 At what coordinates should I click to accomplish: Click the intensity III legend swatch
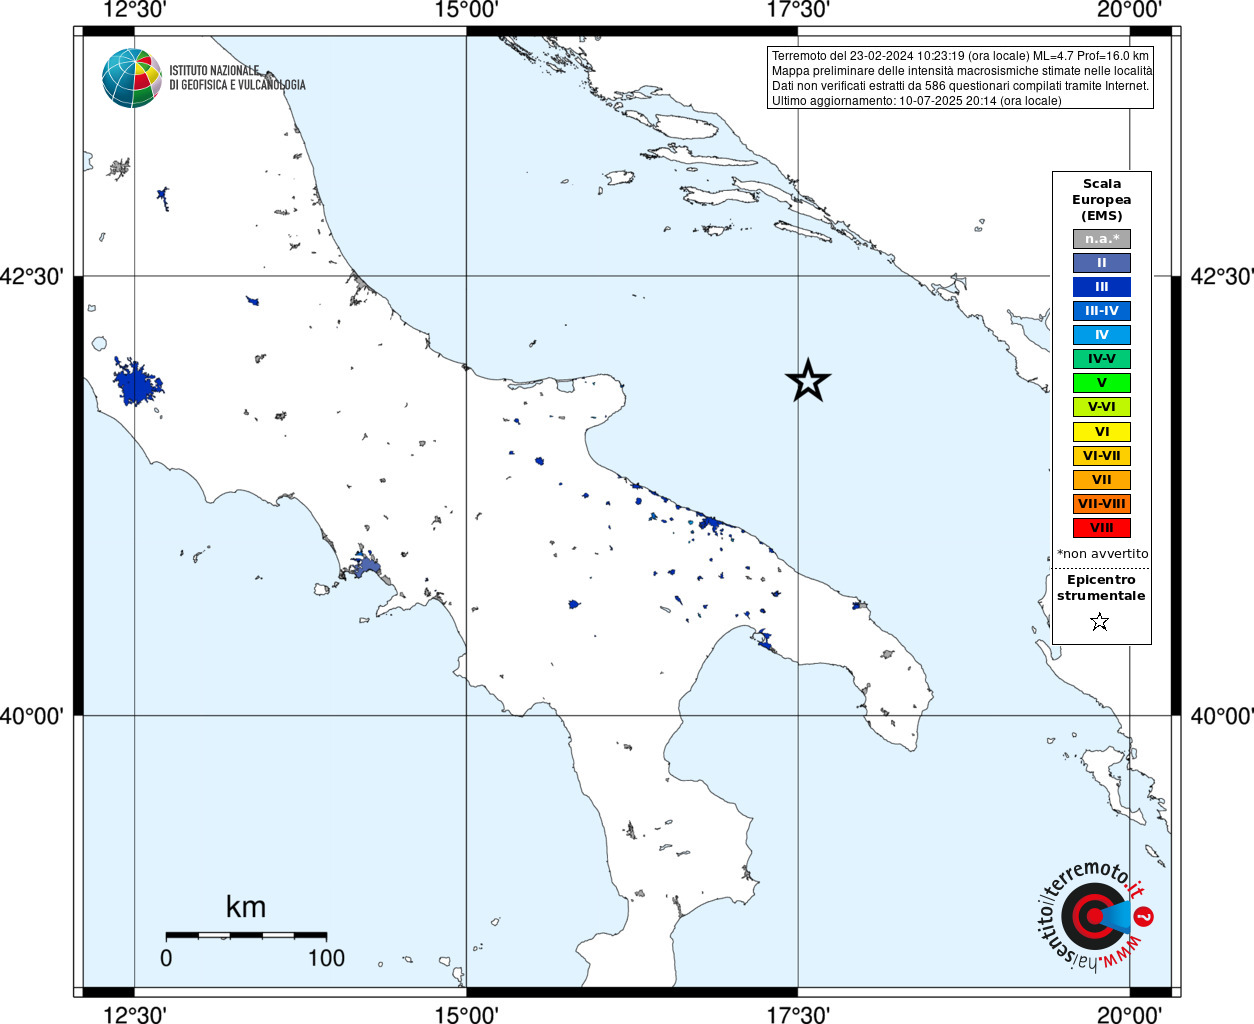coord(1102,287)
